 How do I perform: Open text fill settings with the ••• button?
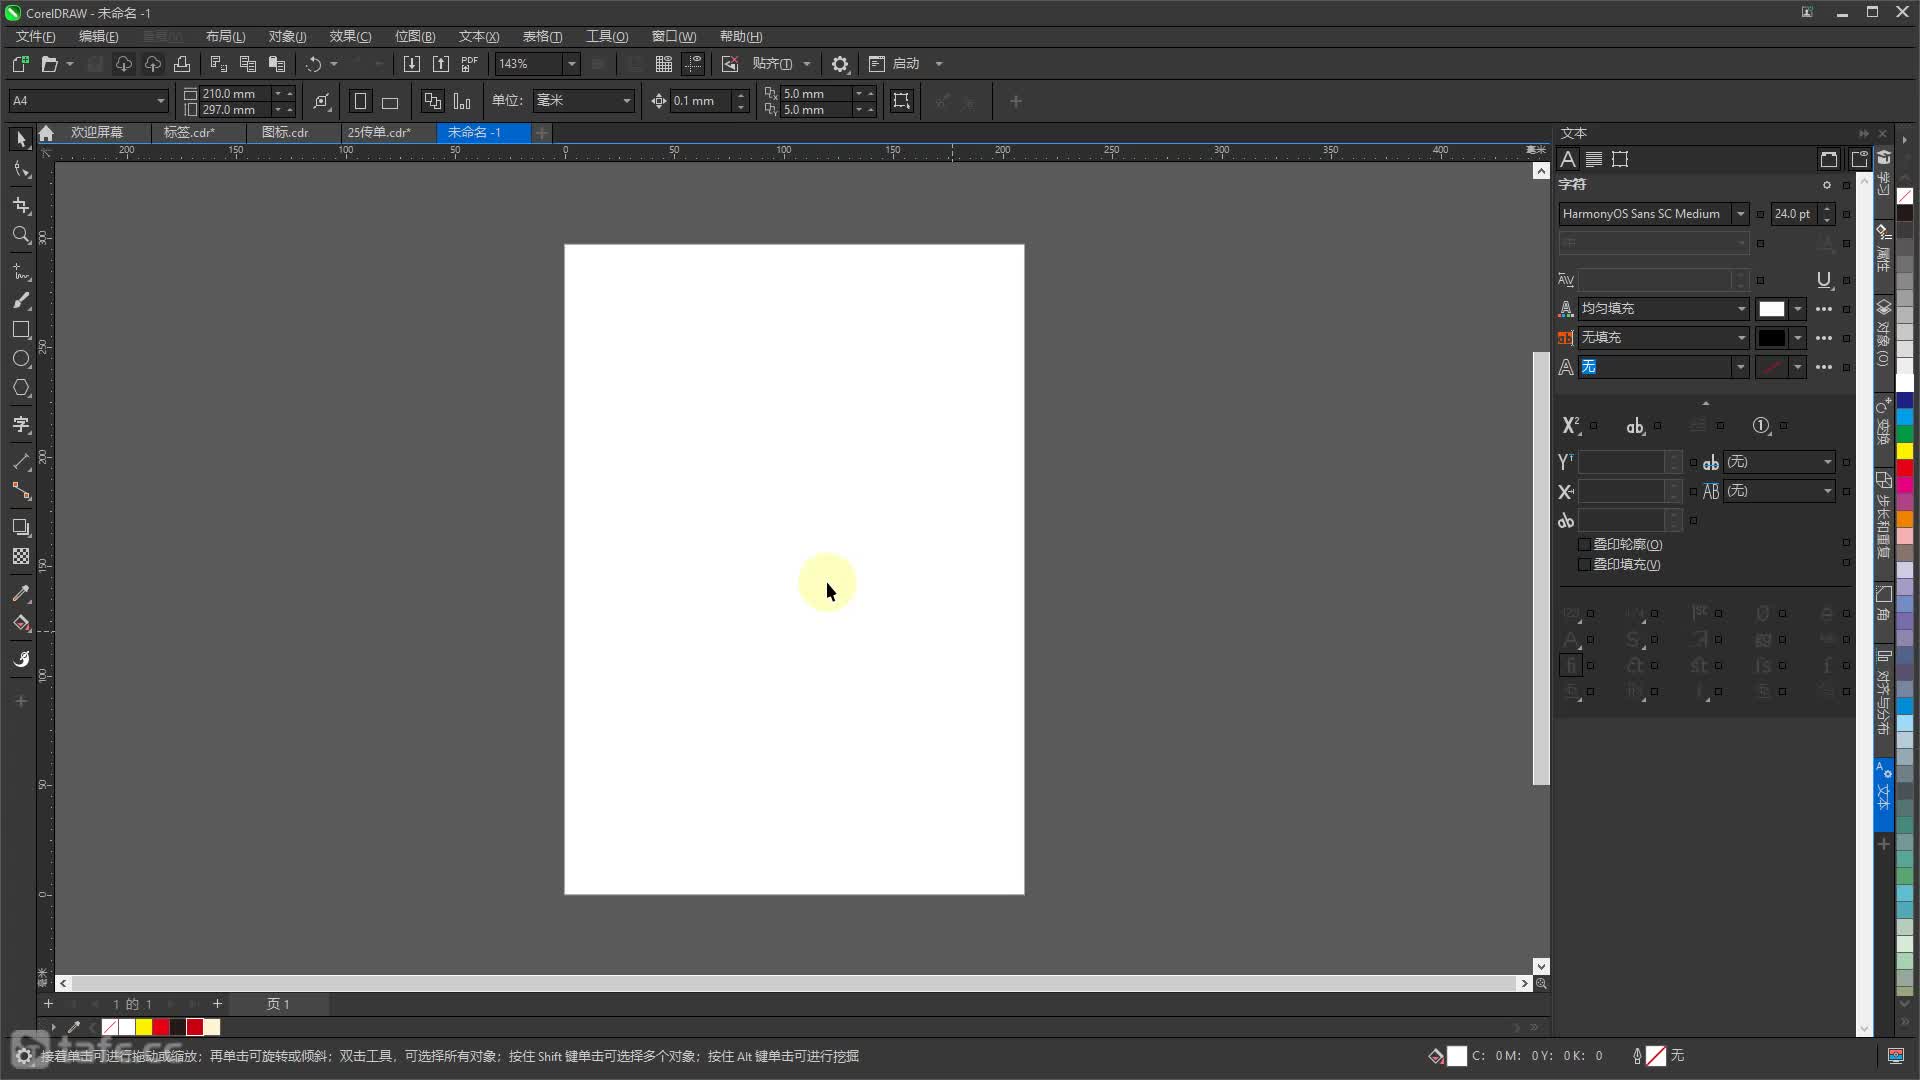[1824, 309]
